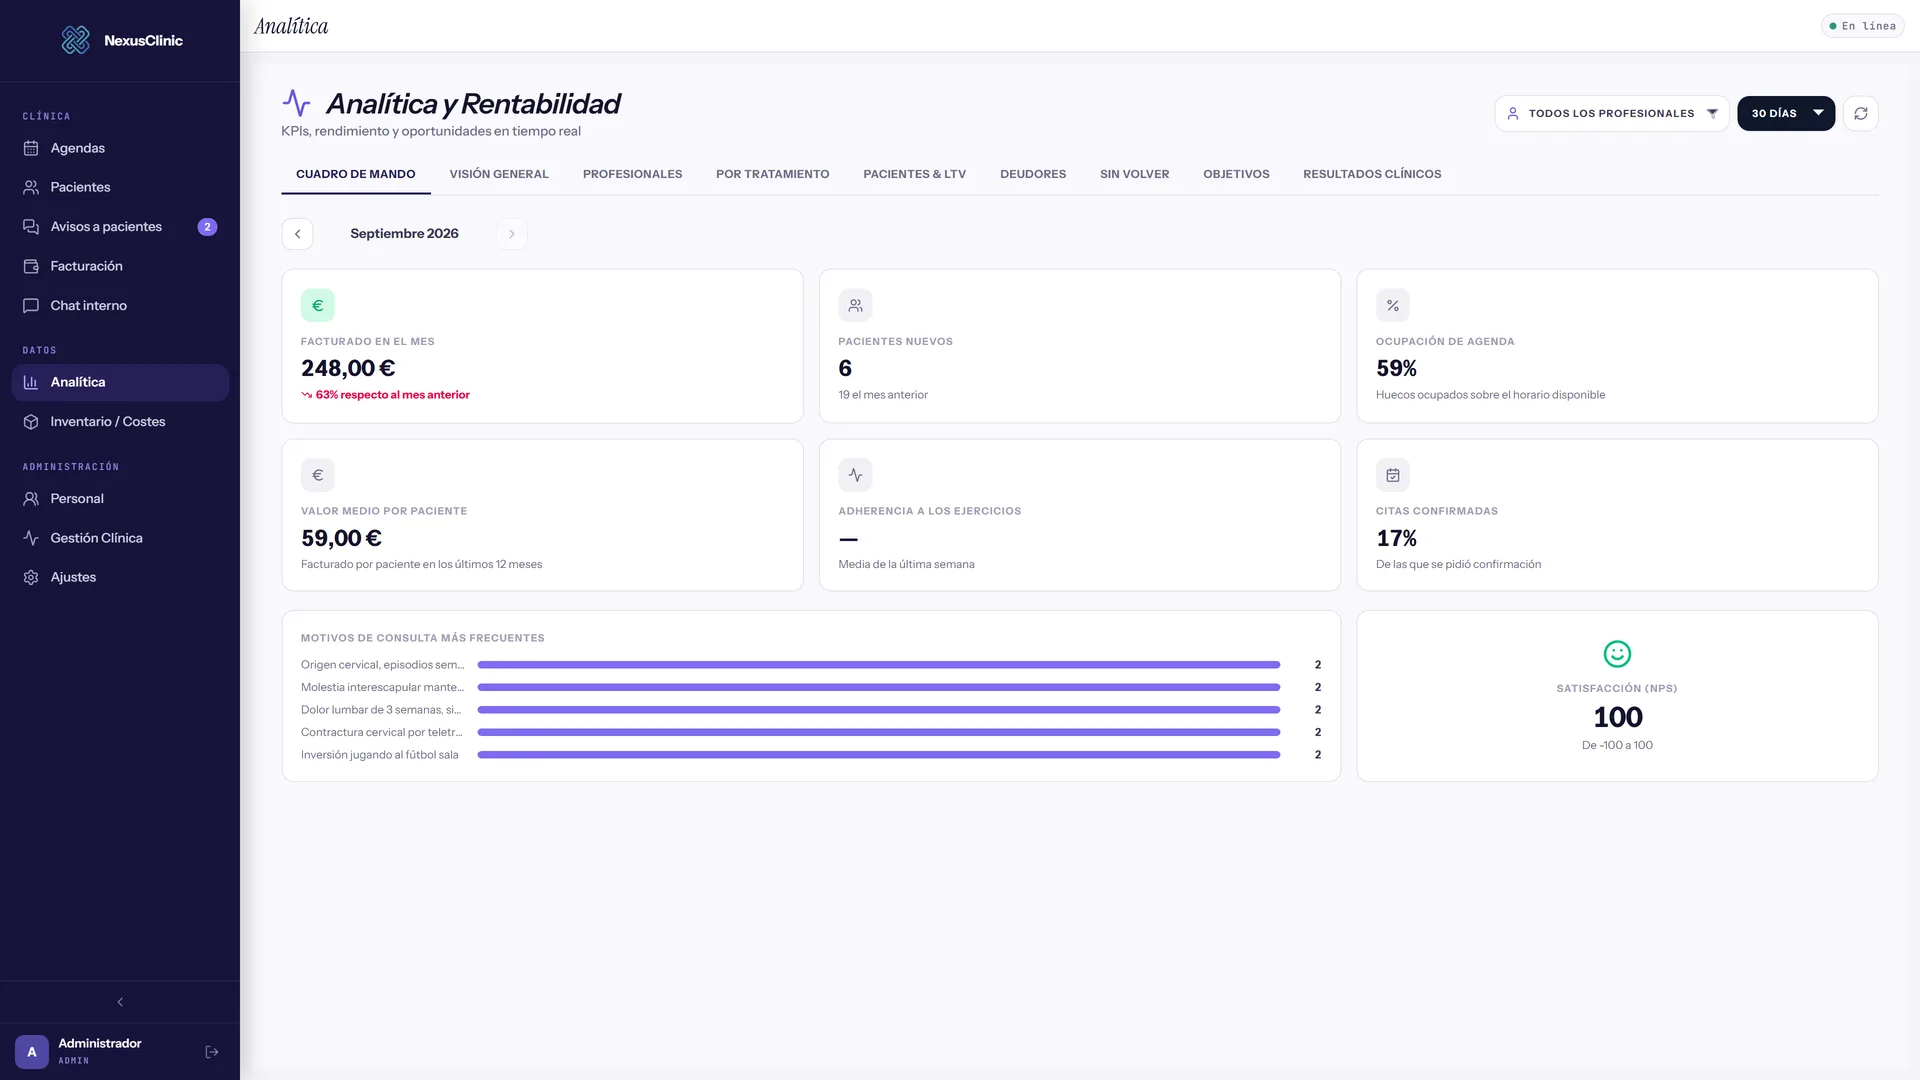Screen dimensions: 1920x1080
Task: Select the Deudores tab
Action: point(1033,174)
